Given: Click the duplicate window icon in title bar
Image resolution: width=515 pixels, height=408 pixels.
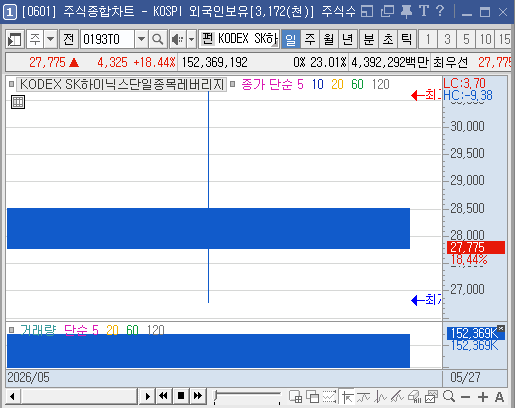Looking at the screenshot, I should tap(387, 12).
